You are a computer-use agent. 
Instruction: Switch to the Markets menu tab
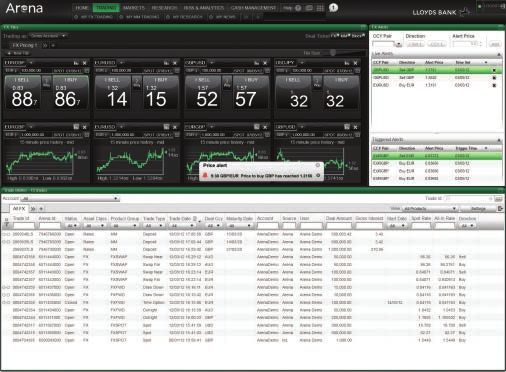(x=134, y=8)
